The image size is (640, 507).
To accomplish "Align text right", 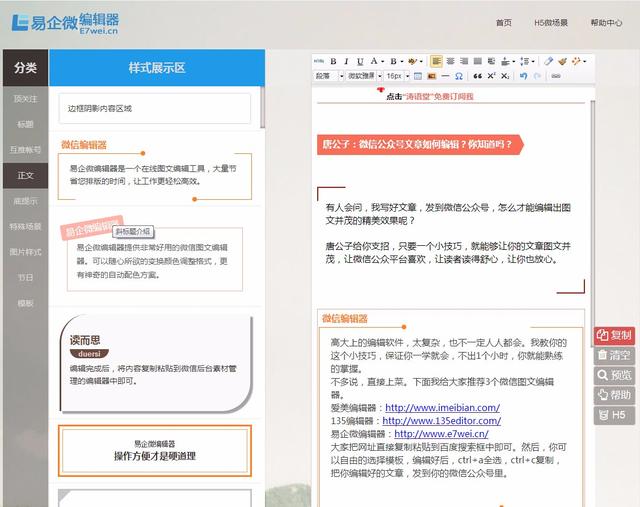I will coord(464,61).
